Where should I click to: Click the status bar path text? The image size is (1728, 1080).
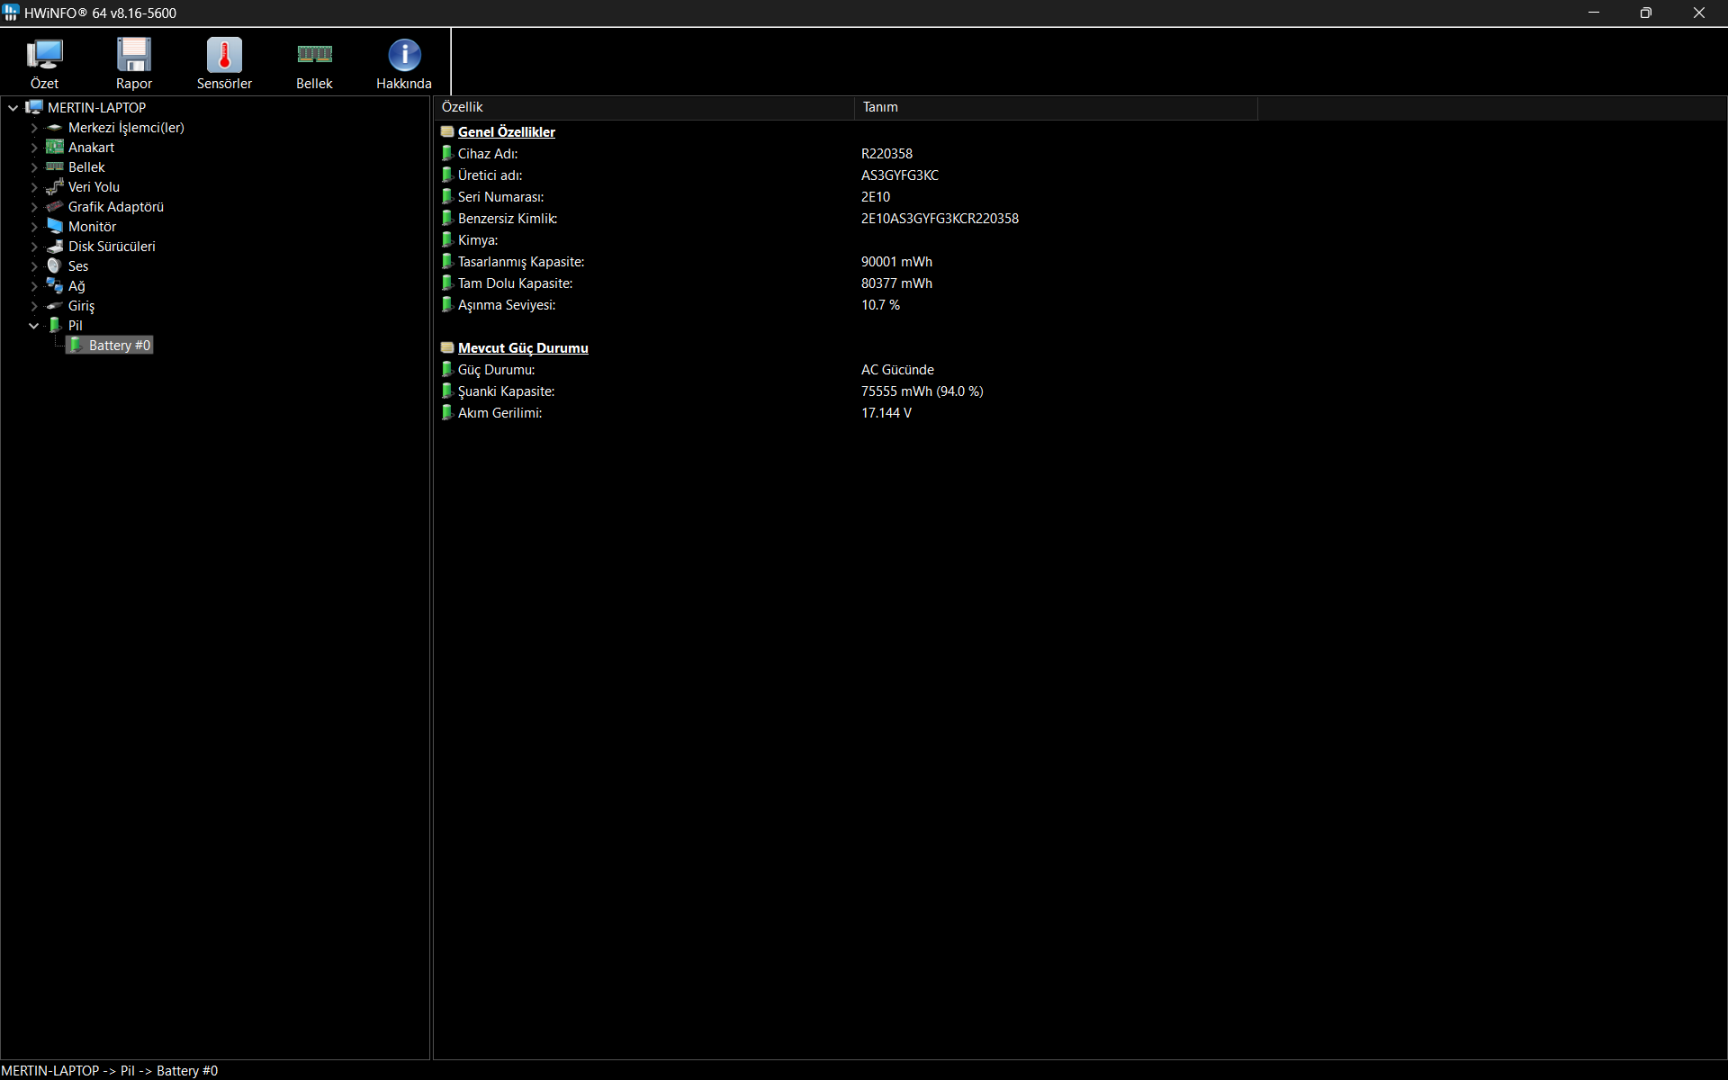coord(109,1070)
